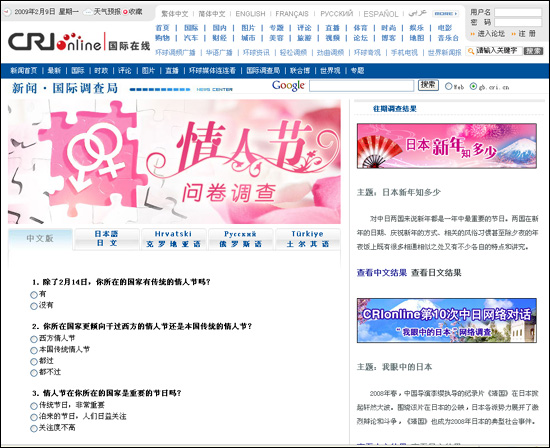This screenshot has width=550, height=448.
Task: Switch to the Hrvatski 克罗地亚语 tab
Action: coord(173,239)
